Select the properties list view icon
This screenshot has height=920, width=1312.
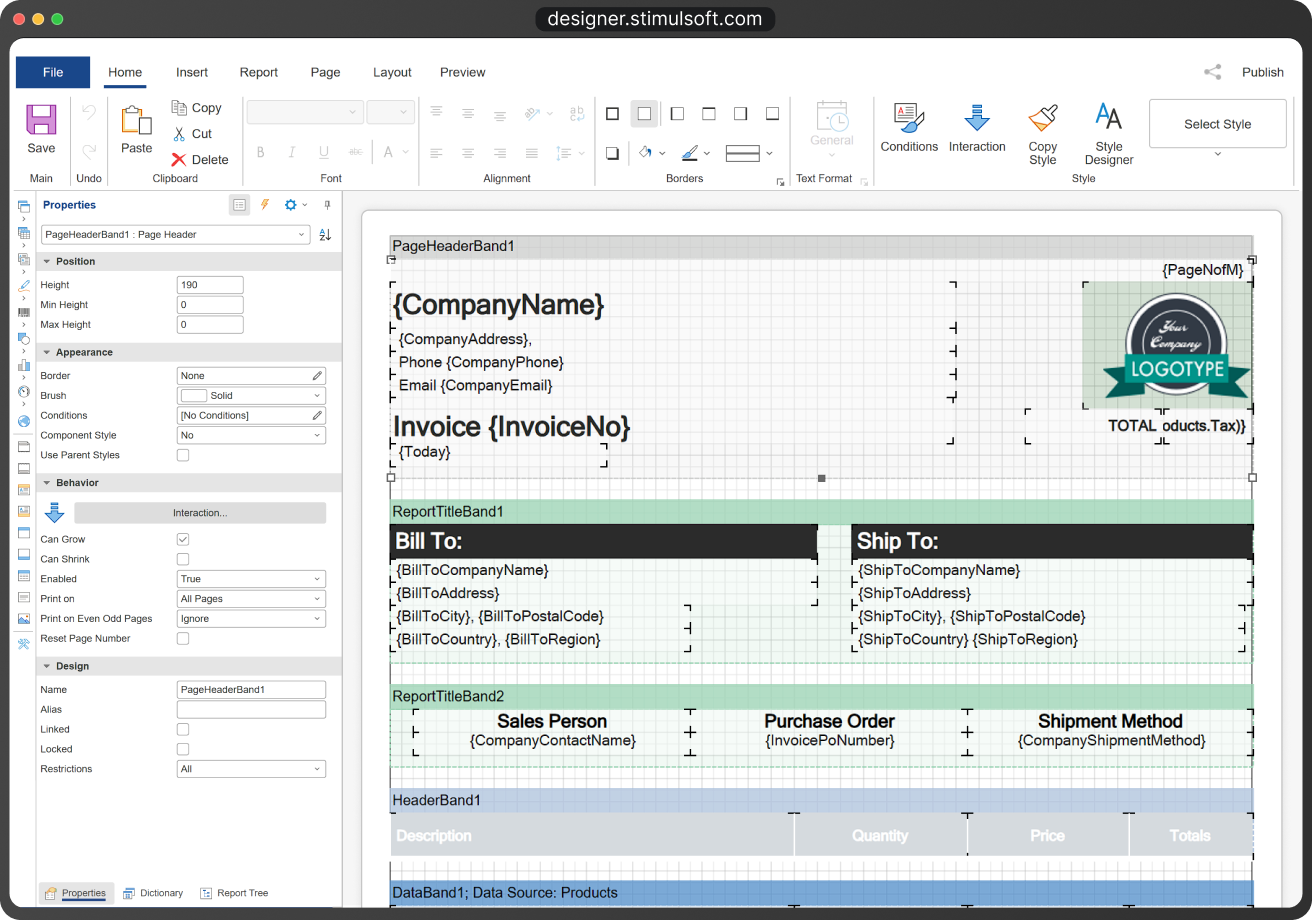pyautogui.click(x=239, y=205)
